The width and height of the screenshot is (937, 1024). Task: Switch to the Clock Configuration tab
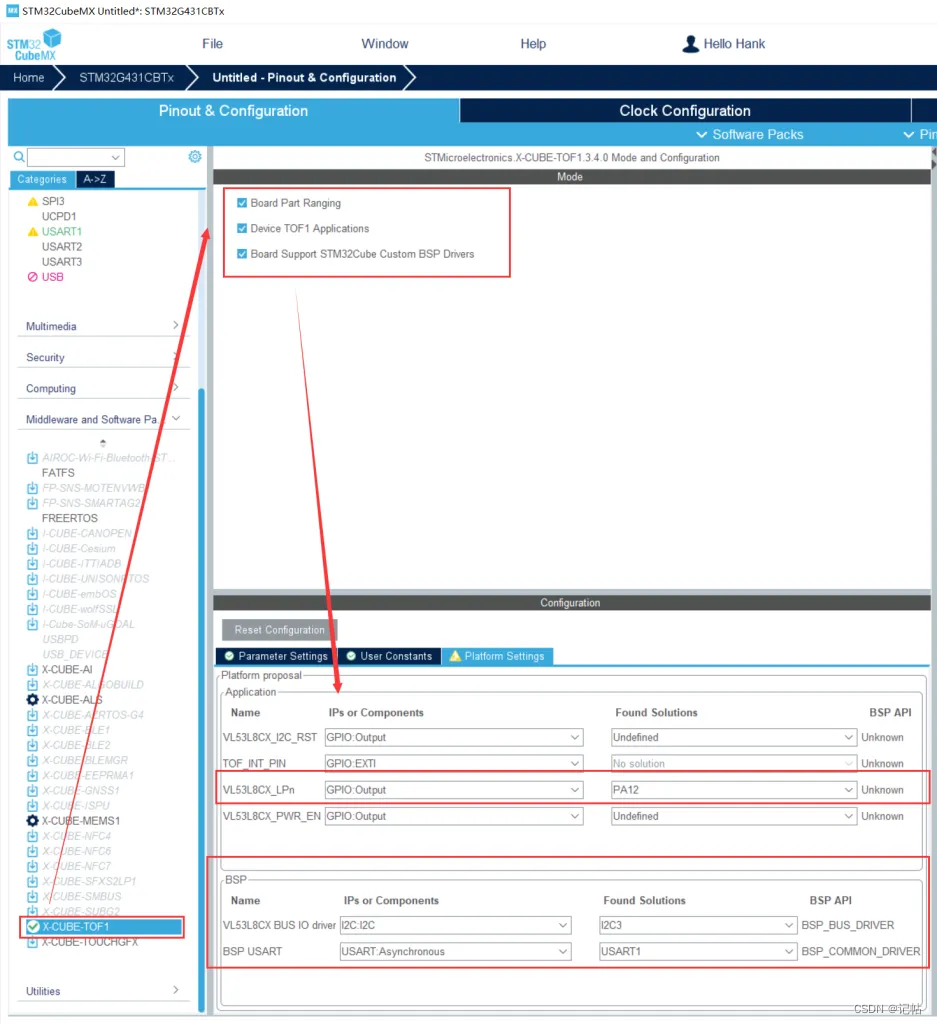(685, 110)
